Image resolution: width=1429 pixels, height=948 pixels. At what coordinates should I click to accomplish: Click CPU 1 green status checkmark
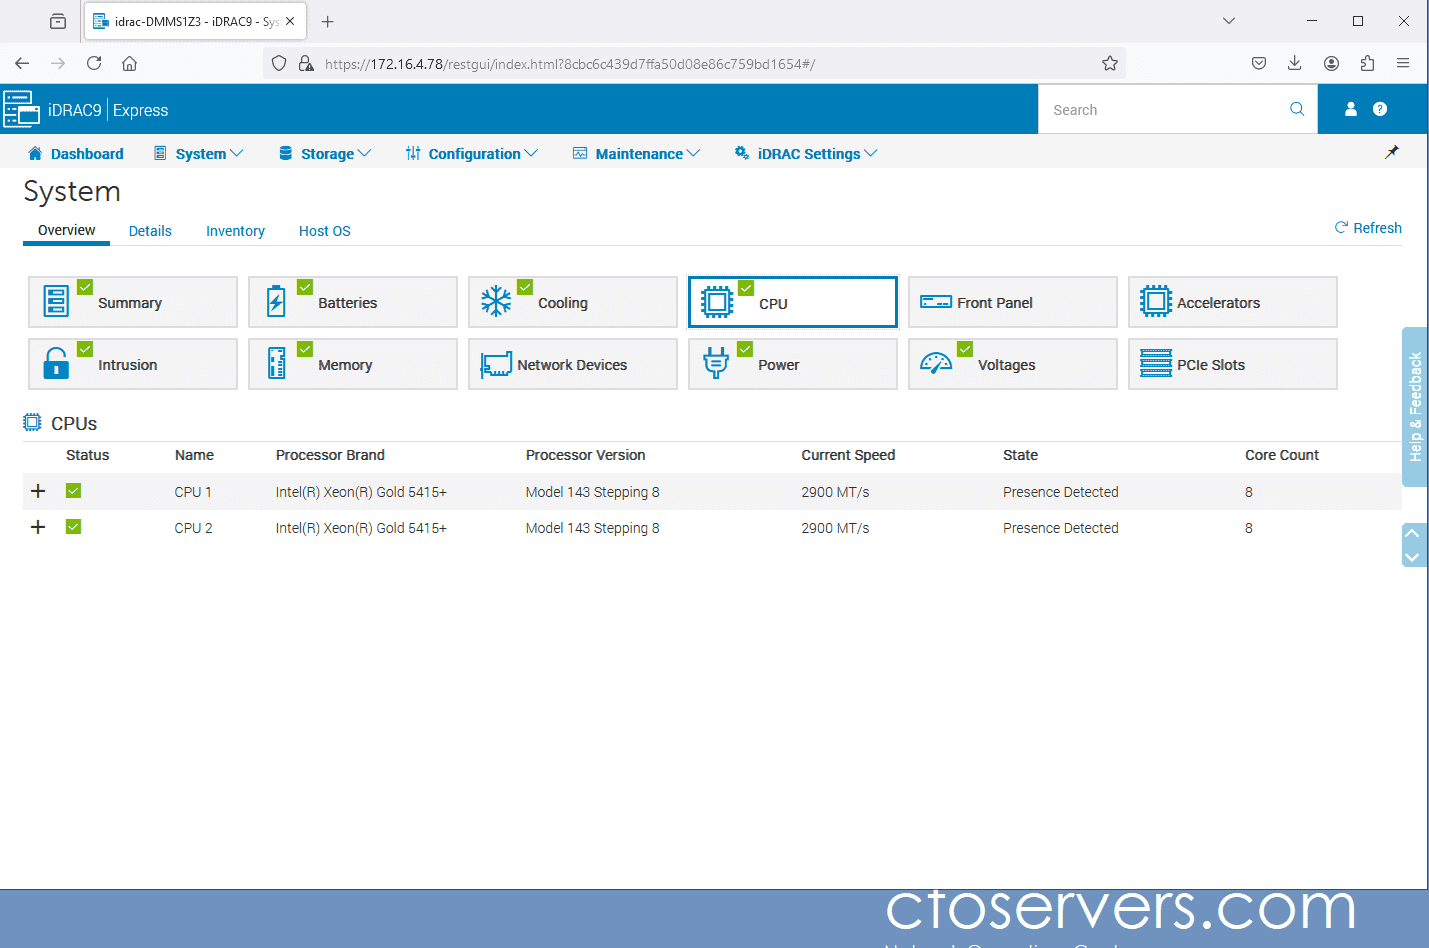coord(73,491)
